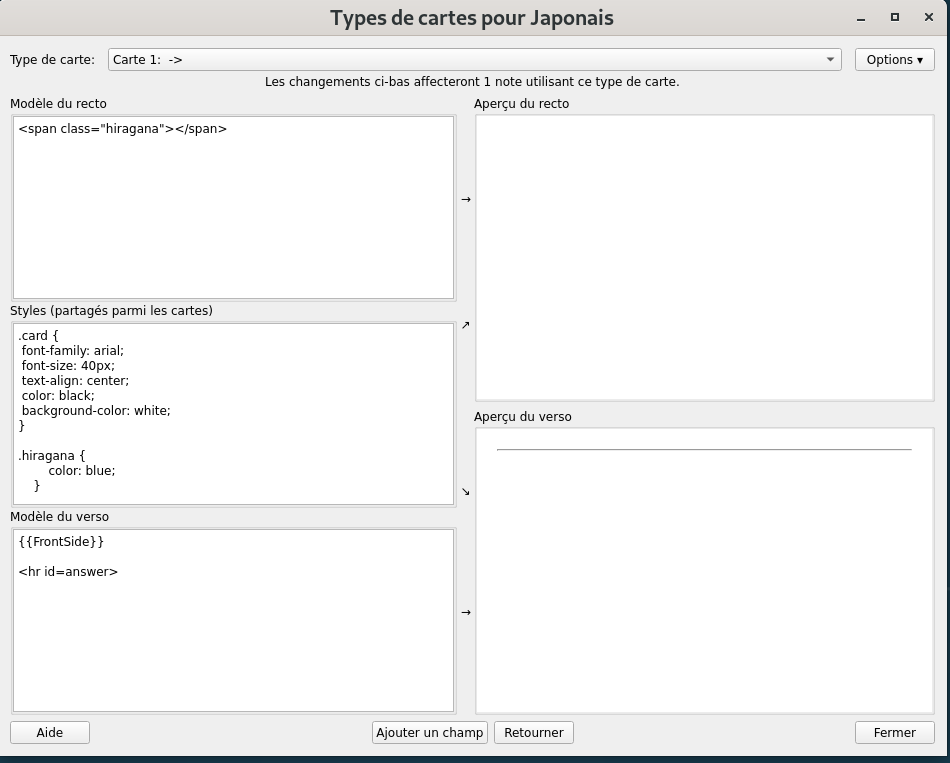
Task: Click the down-right arrow beside Styles editor
Action: [x=465, y=491]
